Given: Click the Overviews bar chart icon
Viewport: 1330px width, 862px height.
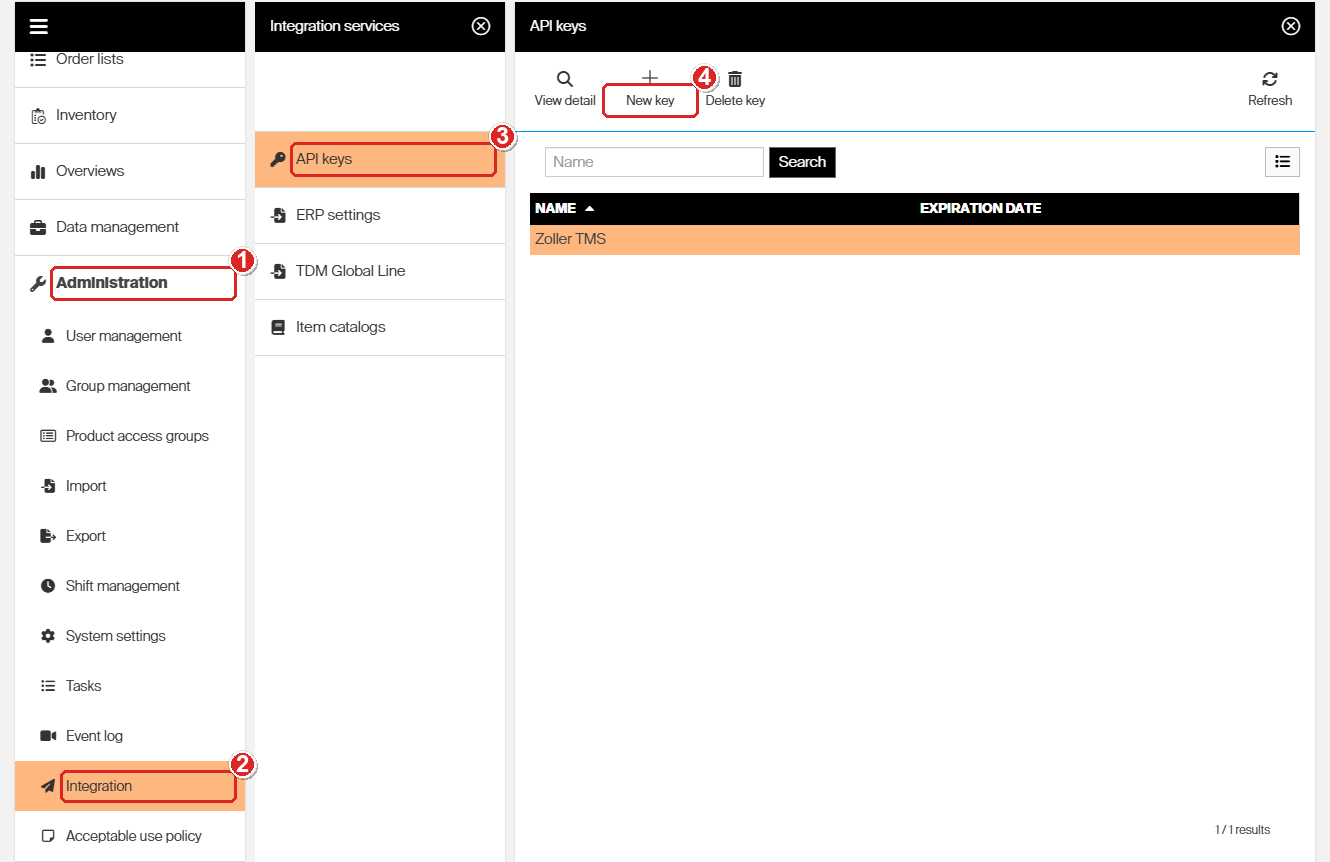Looking at the screenshot, I should tap(38, 171).
